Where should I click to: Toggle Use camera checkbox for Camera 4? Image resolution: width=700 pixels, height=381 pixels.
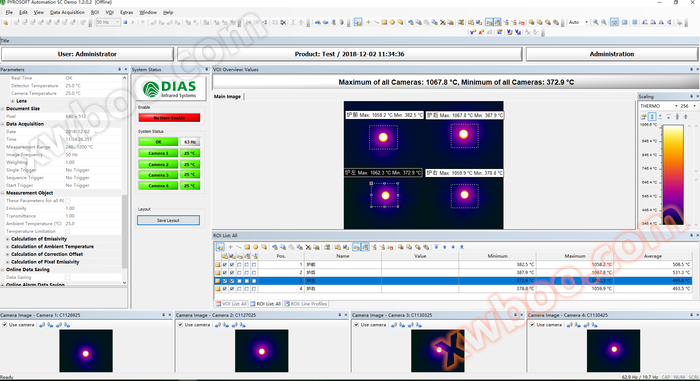(532, 325)
